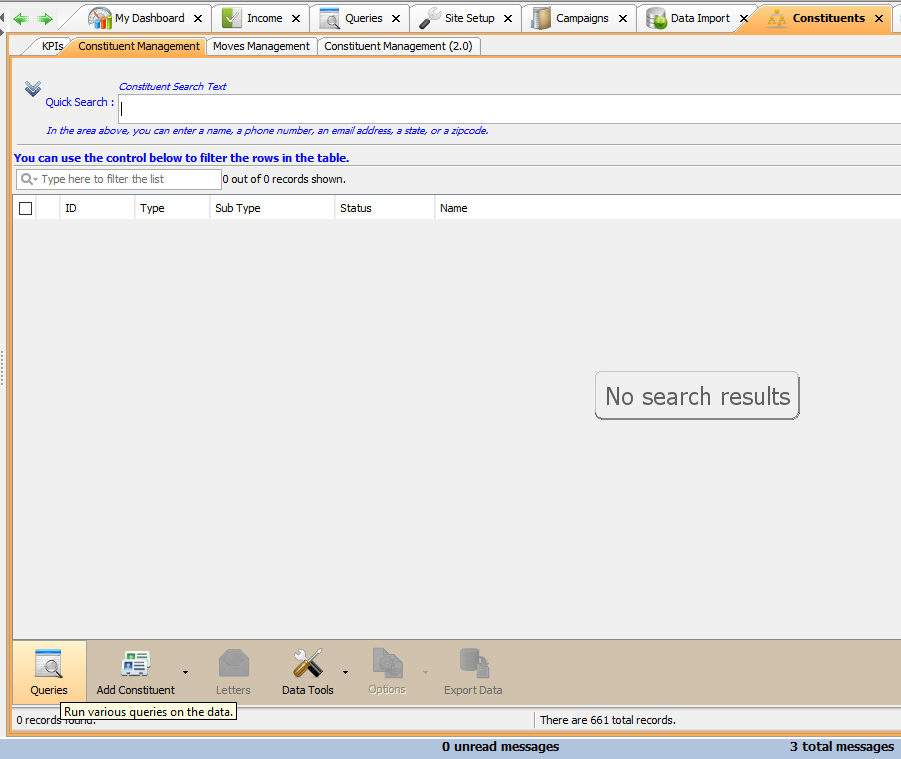Click the Constituents people icon
This screenshot has width=901, height=759.
coord(777,19)
